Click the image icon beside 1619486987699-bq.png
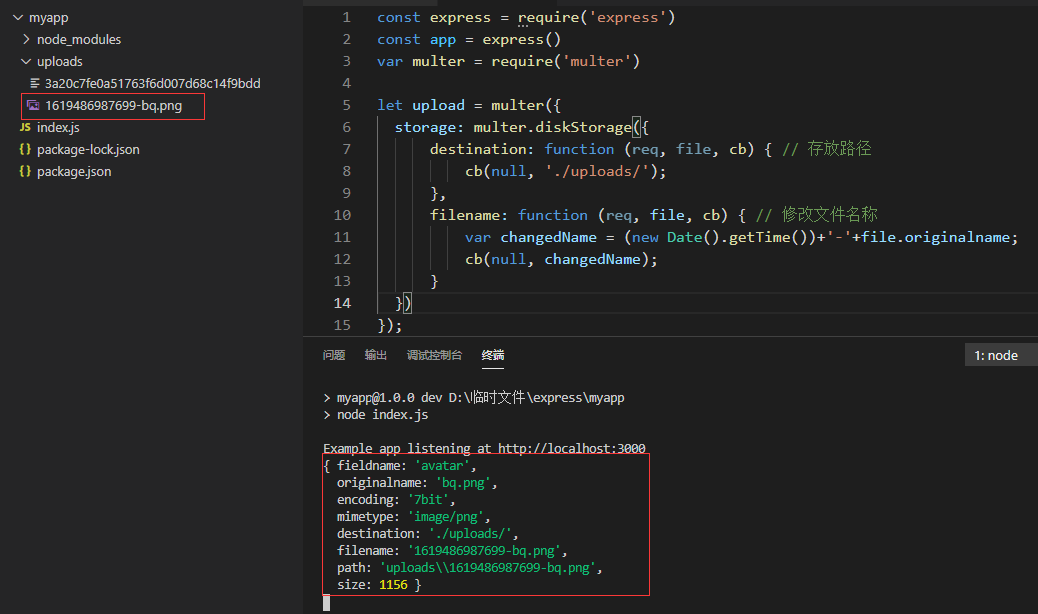 (x=33, y=105)
